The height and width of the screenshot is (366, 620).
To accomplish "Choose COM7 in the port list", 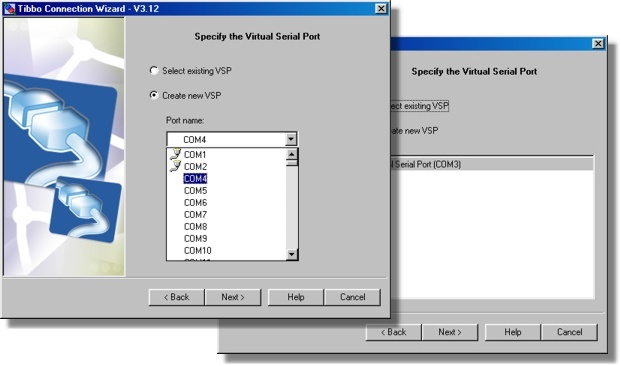I will 195,215.
